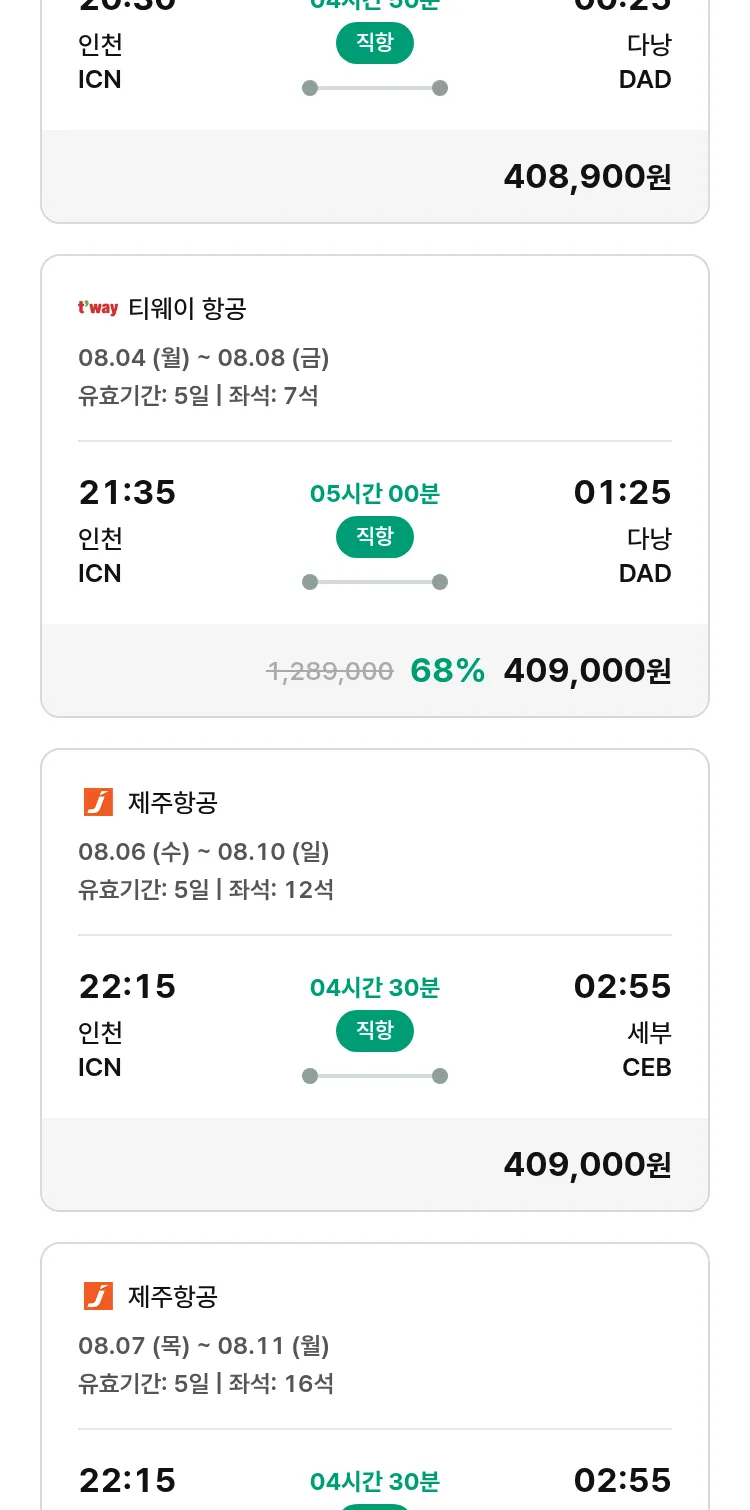Image resolution: width=750 pixels, height=1510 pixels.
Task: Select the discounted 409,000원 T'way fare
Action: pyautogui.click(x=587, y=670)
